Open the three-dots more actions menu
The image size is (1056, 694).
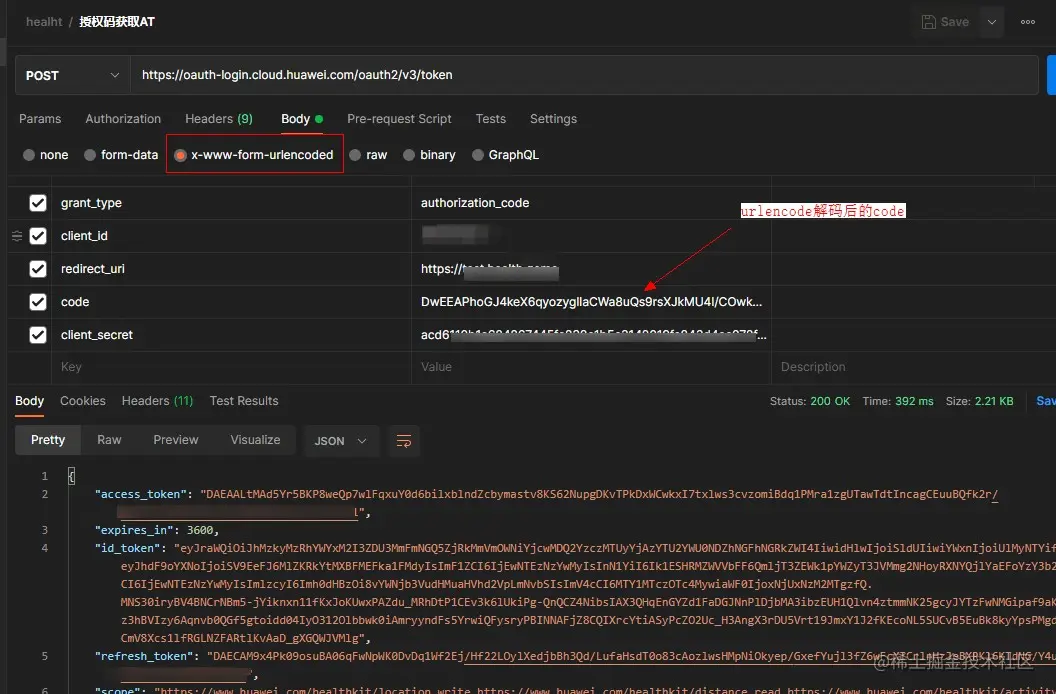[1028, 22]
